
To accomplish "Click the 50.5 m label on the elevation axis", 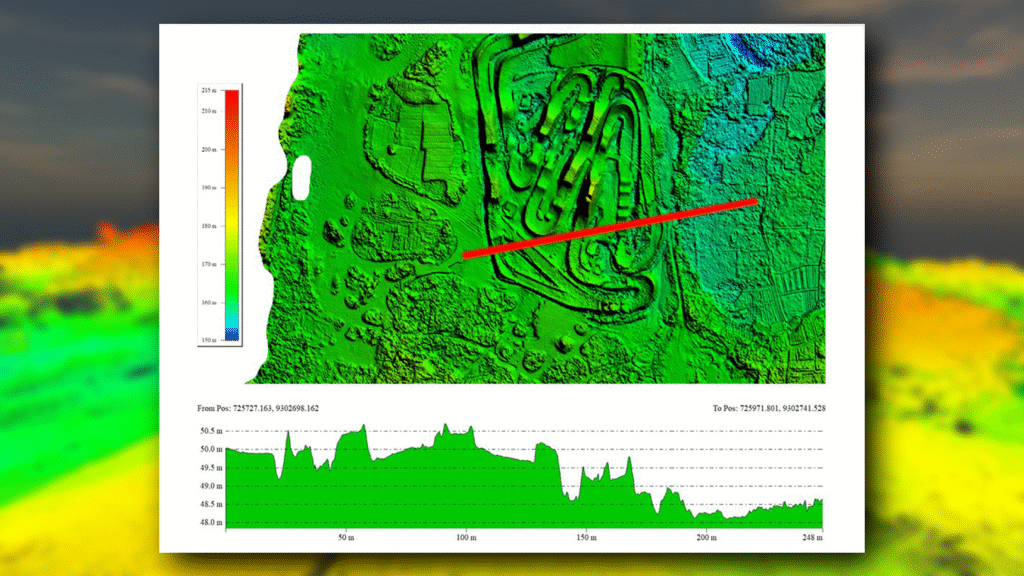I will pyautogui.click(x=210, y=431).
